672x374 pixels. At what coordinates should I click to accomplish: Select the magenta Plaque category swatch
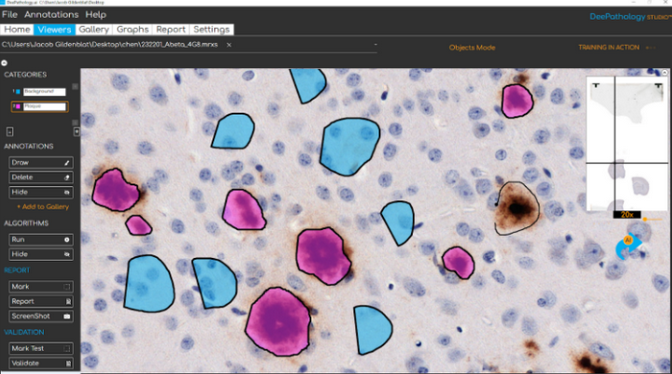tap(18, 106)
